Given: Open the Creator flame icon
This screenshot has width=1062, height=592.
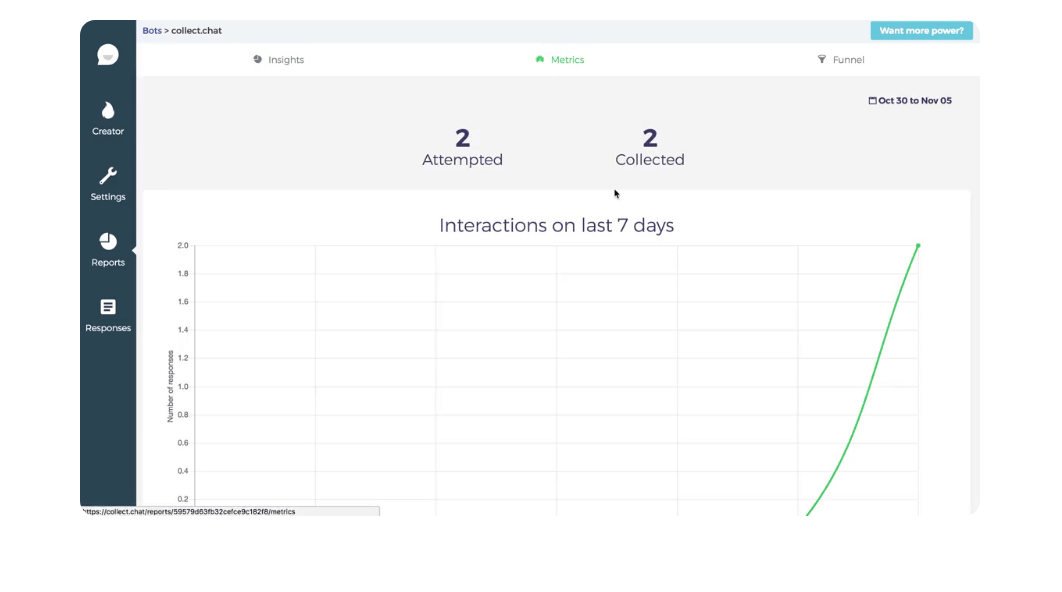Looking at the screenshot, I should (x=108, y=110).
